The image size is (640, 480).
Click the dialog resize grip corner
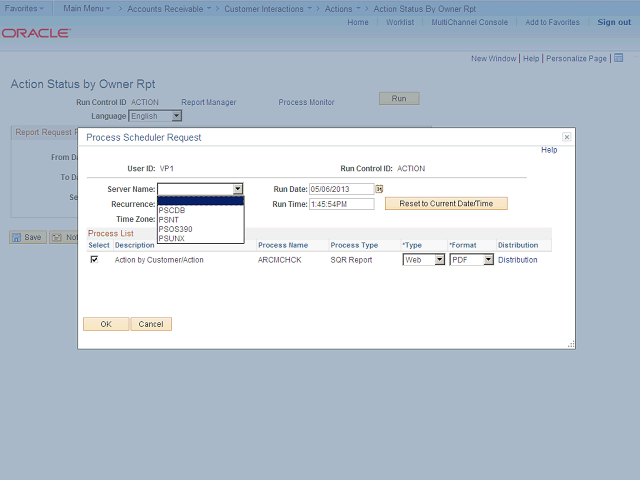pyautogui.click(x=571, y=344)
